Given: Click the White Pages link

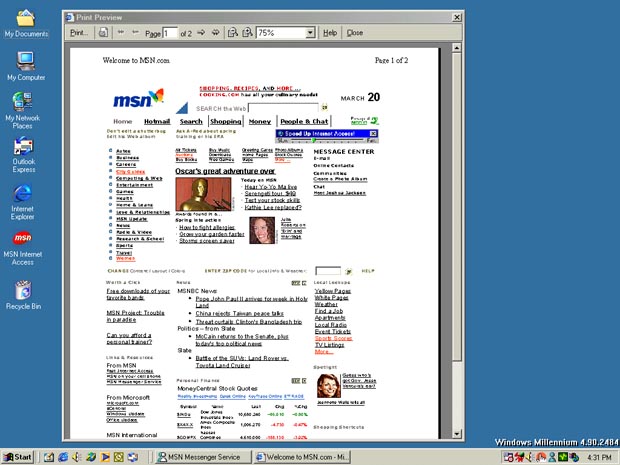Looking at the screenshot, I should (x=331, y=297).
